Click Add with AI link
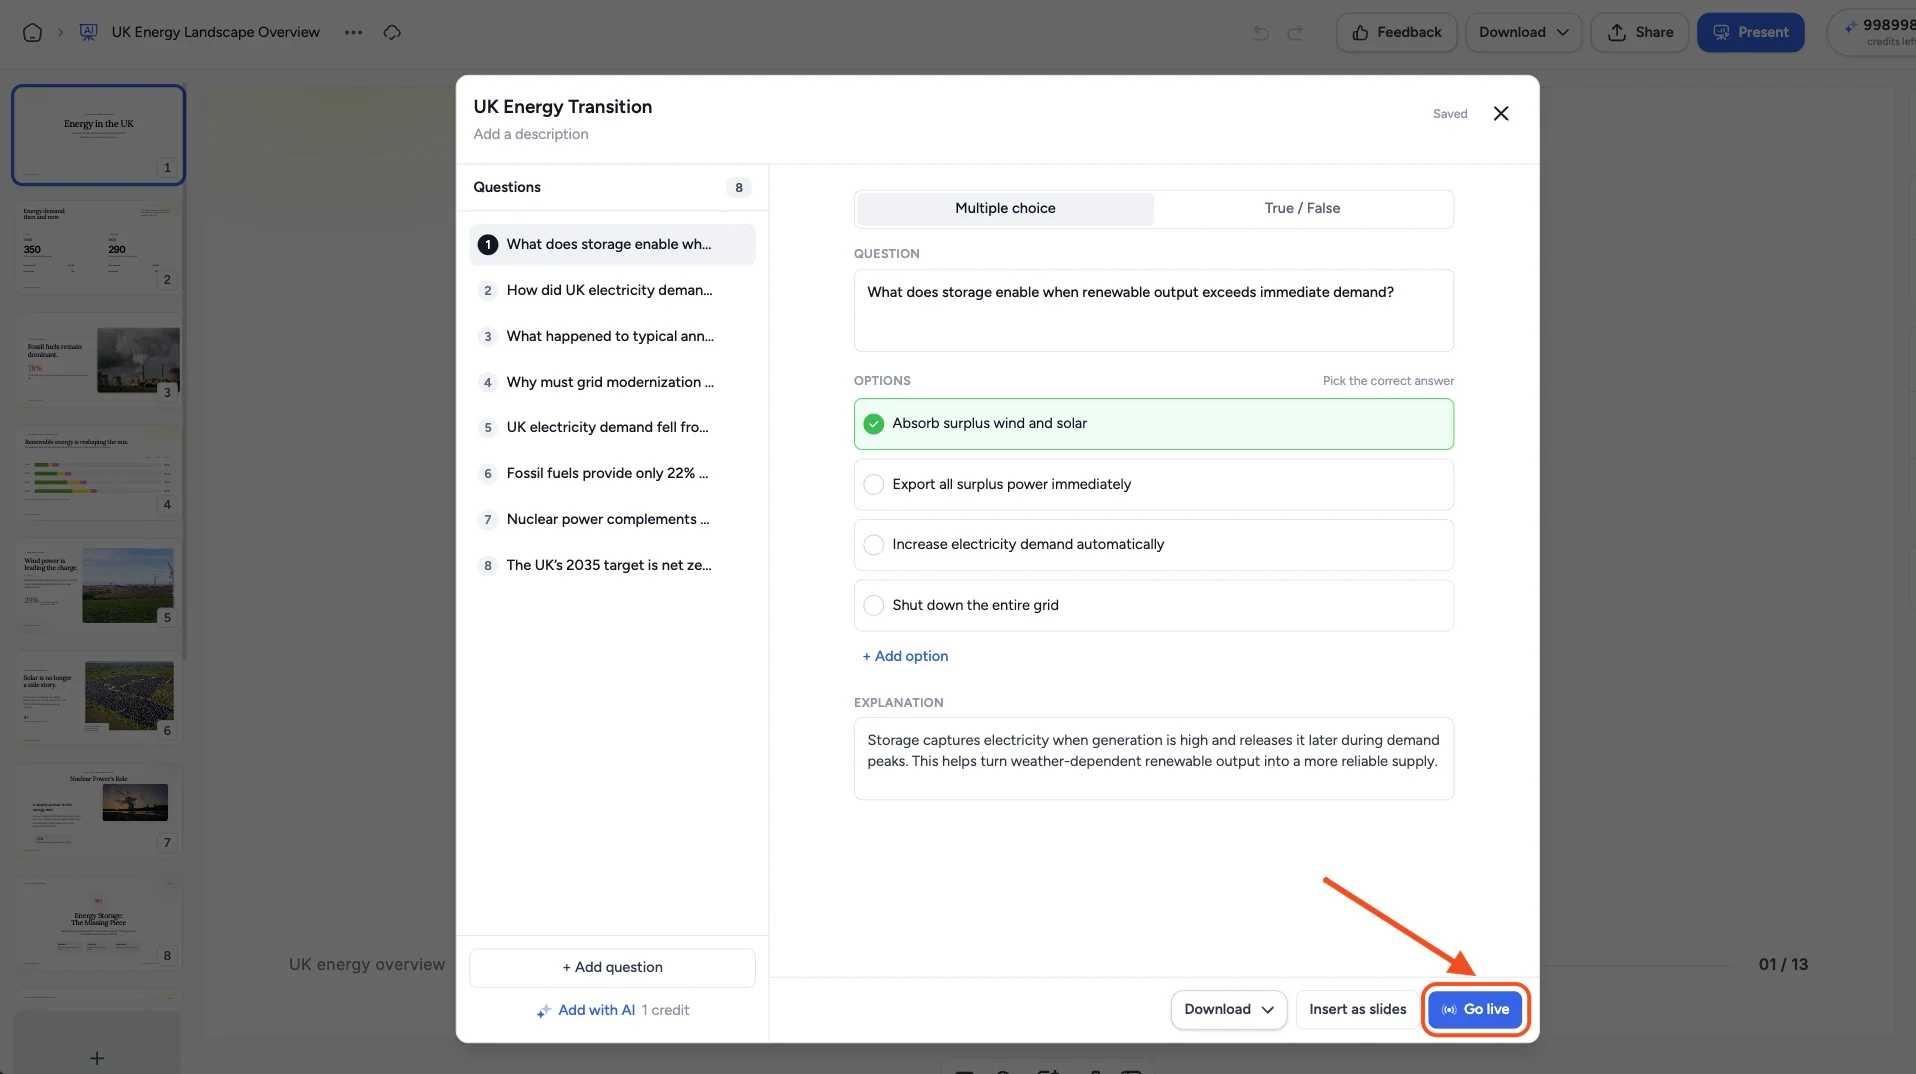This screenshot has width=1916, height=1074. 596,1010
